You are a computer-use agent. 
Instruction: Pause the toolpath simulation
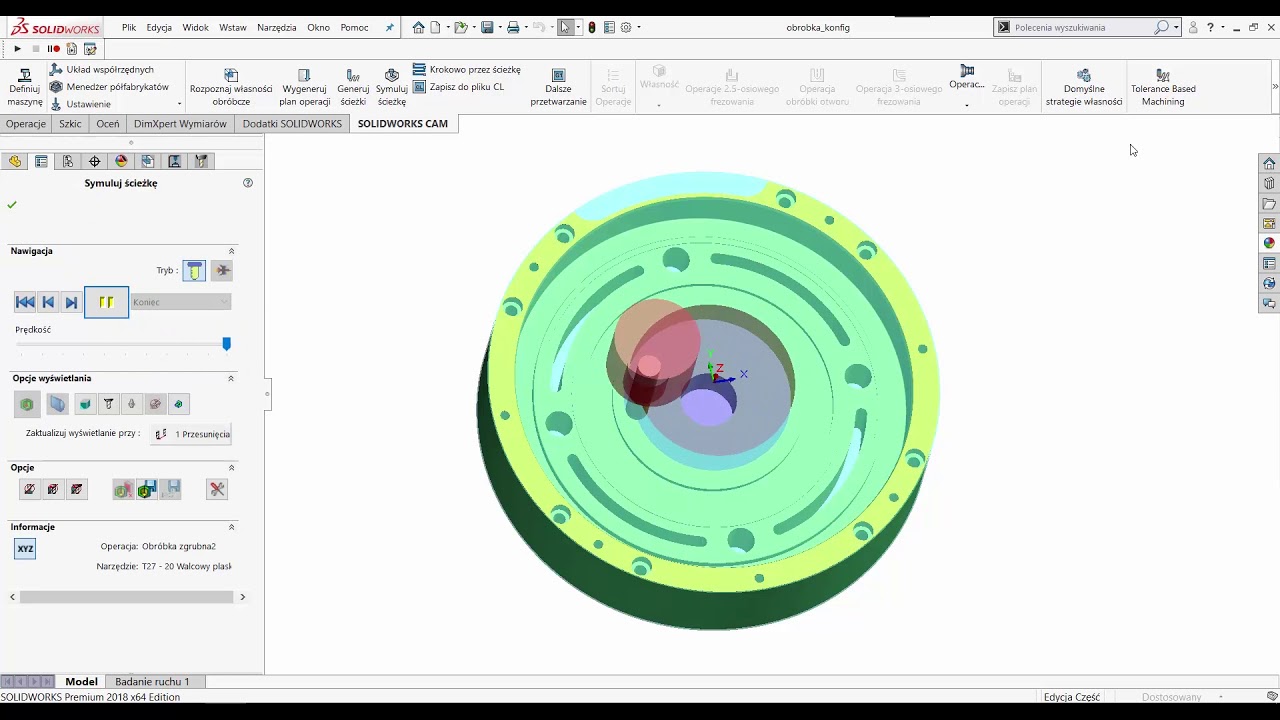pos(107,302)
